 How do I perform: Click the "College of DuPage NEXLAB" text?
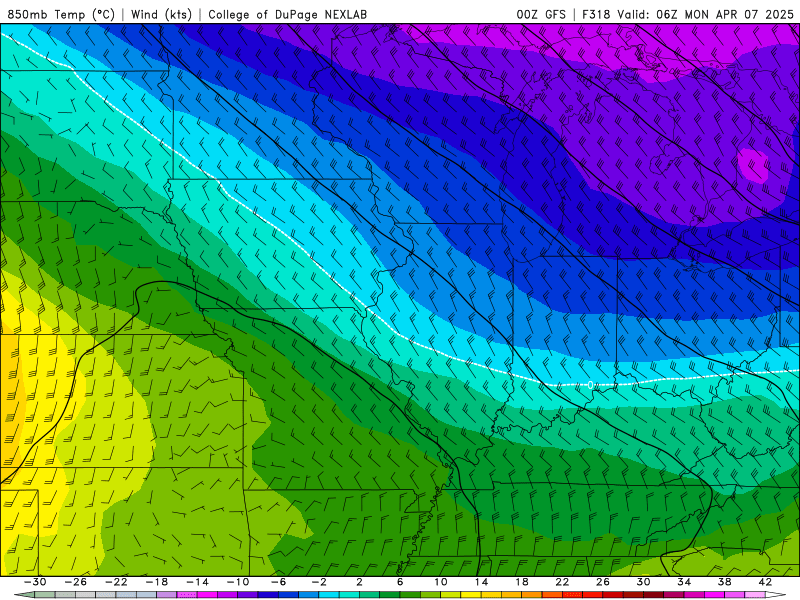(287, 14)
